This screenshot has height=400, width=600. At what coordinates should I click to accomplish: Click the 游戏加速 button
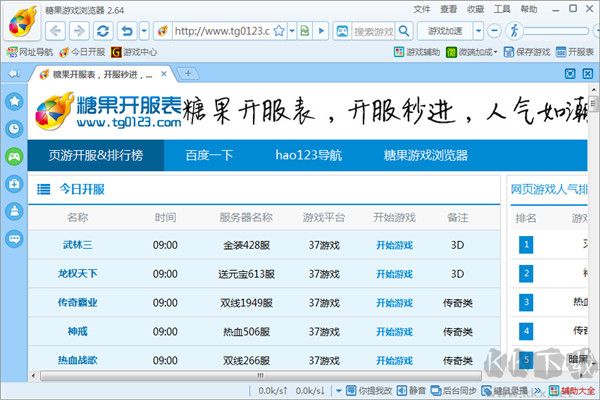[x=445, y=31]
